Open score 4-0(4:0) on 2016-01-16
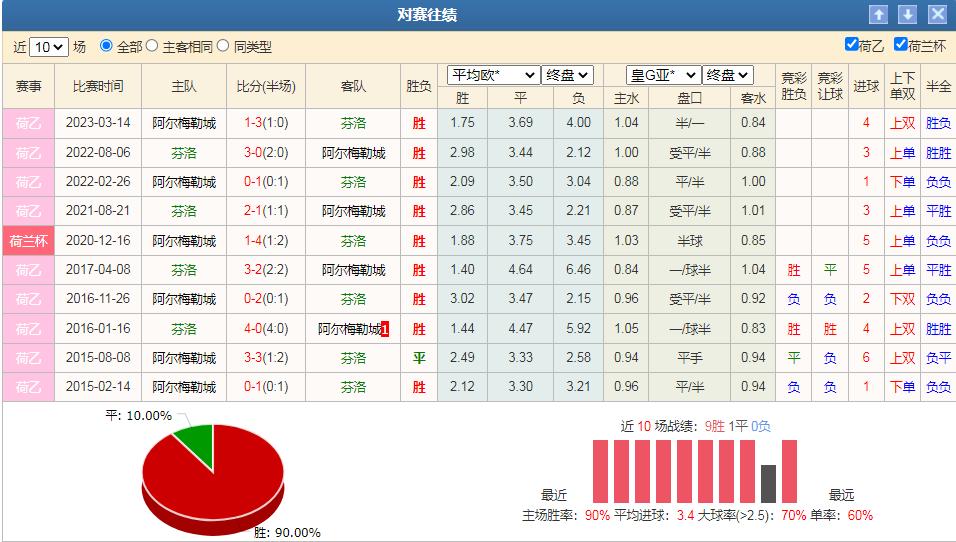The width and height of the screenshot is (956, 542). [x=266, y=329]
